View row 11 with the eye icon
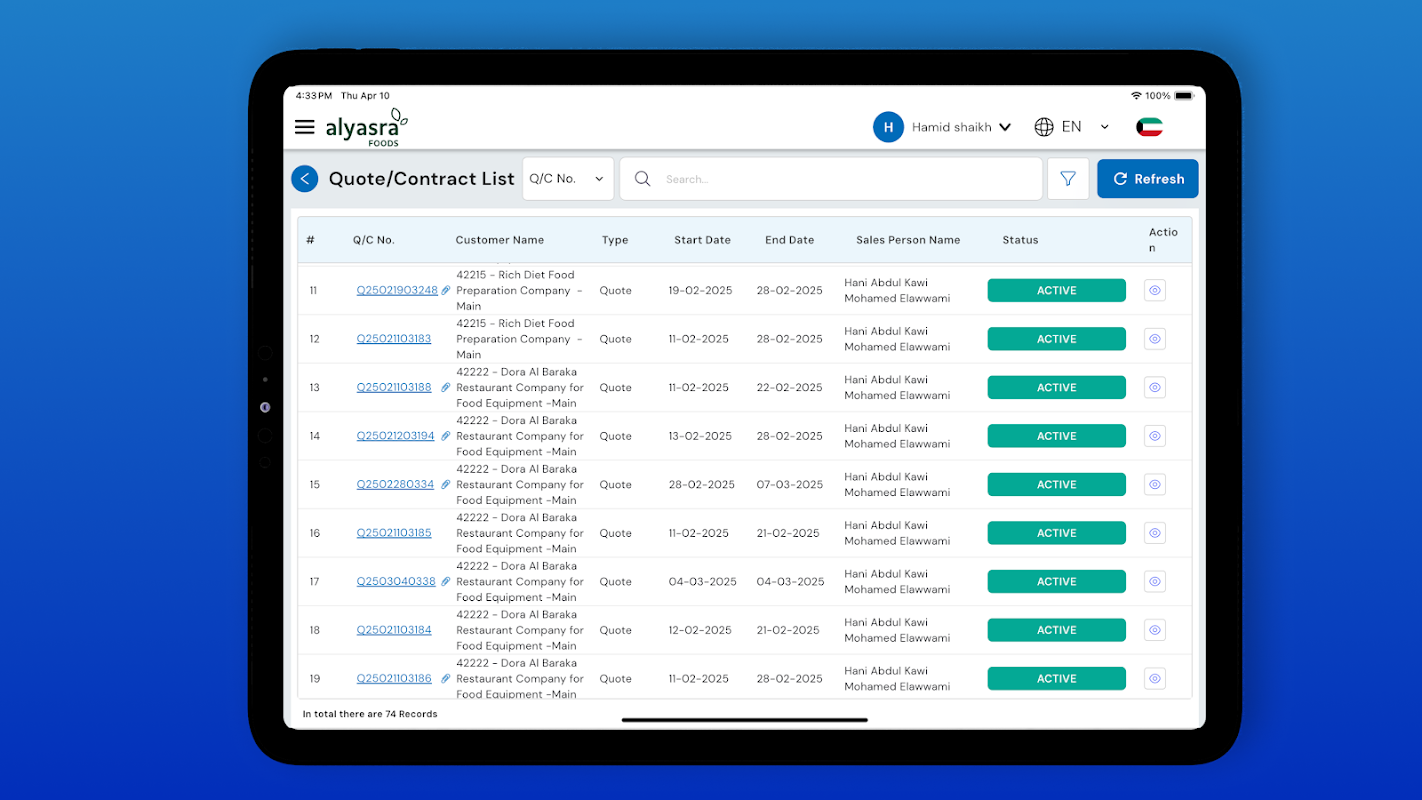The width and height of the screenshot is (1422, 800). tap(1155, 291)
